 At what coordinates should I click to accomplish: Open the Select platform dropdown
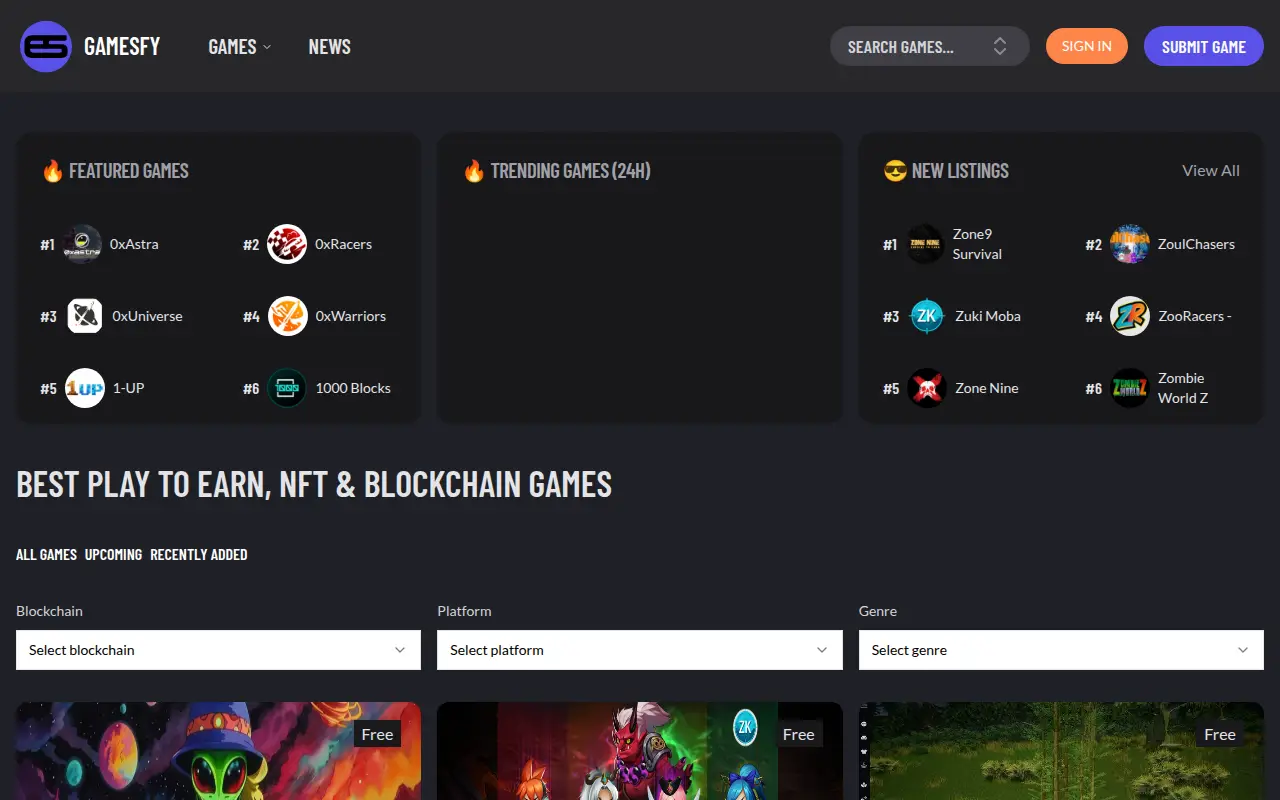point(640,650)
